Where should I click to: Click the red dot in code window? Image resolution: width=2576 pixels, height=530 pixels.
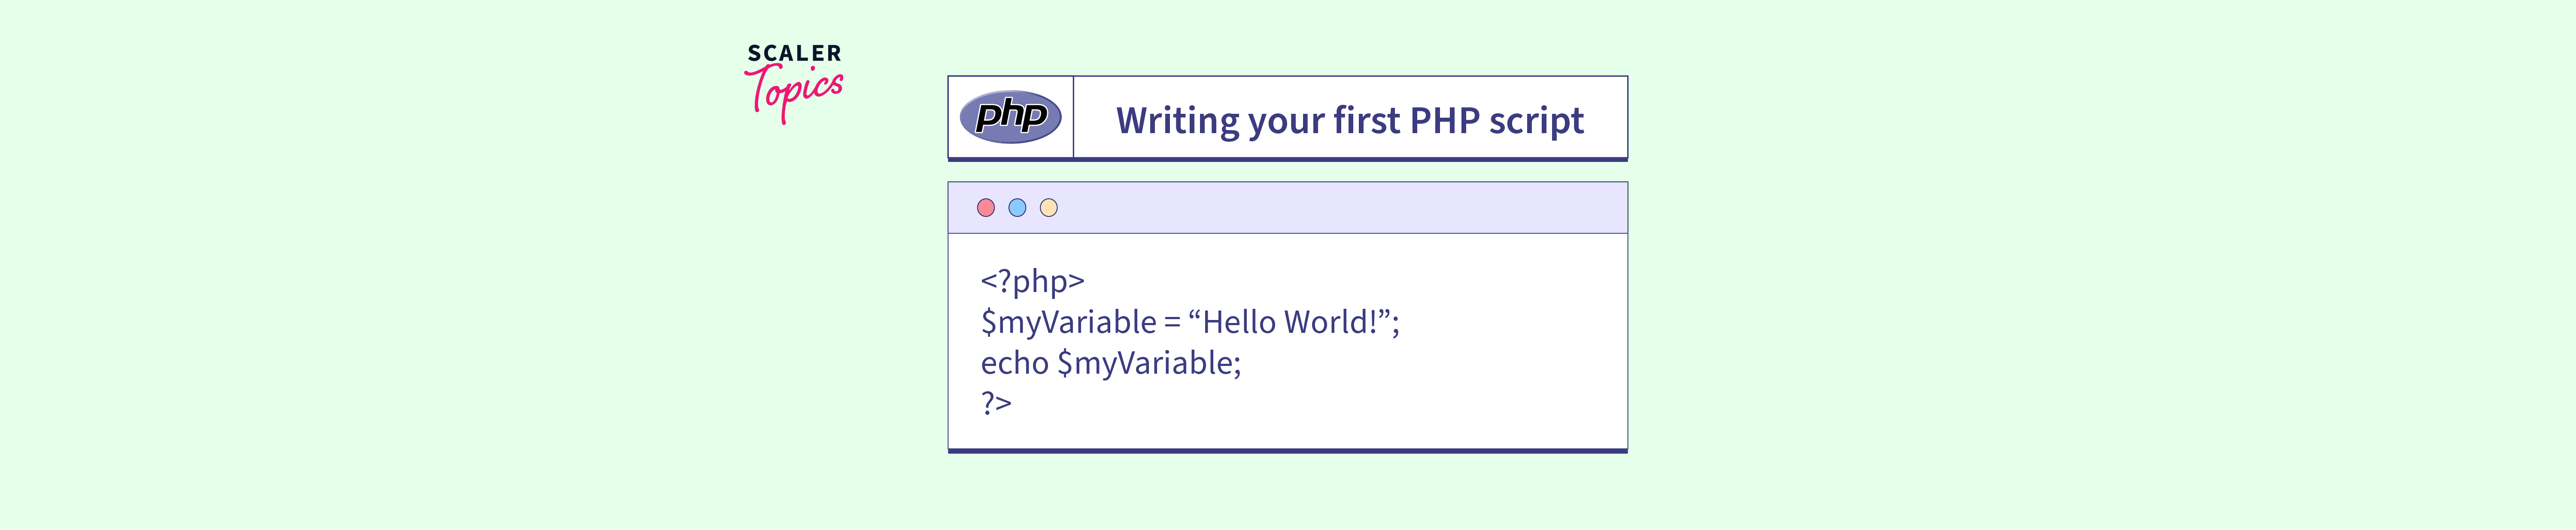(986, 208)
